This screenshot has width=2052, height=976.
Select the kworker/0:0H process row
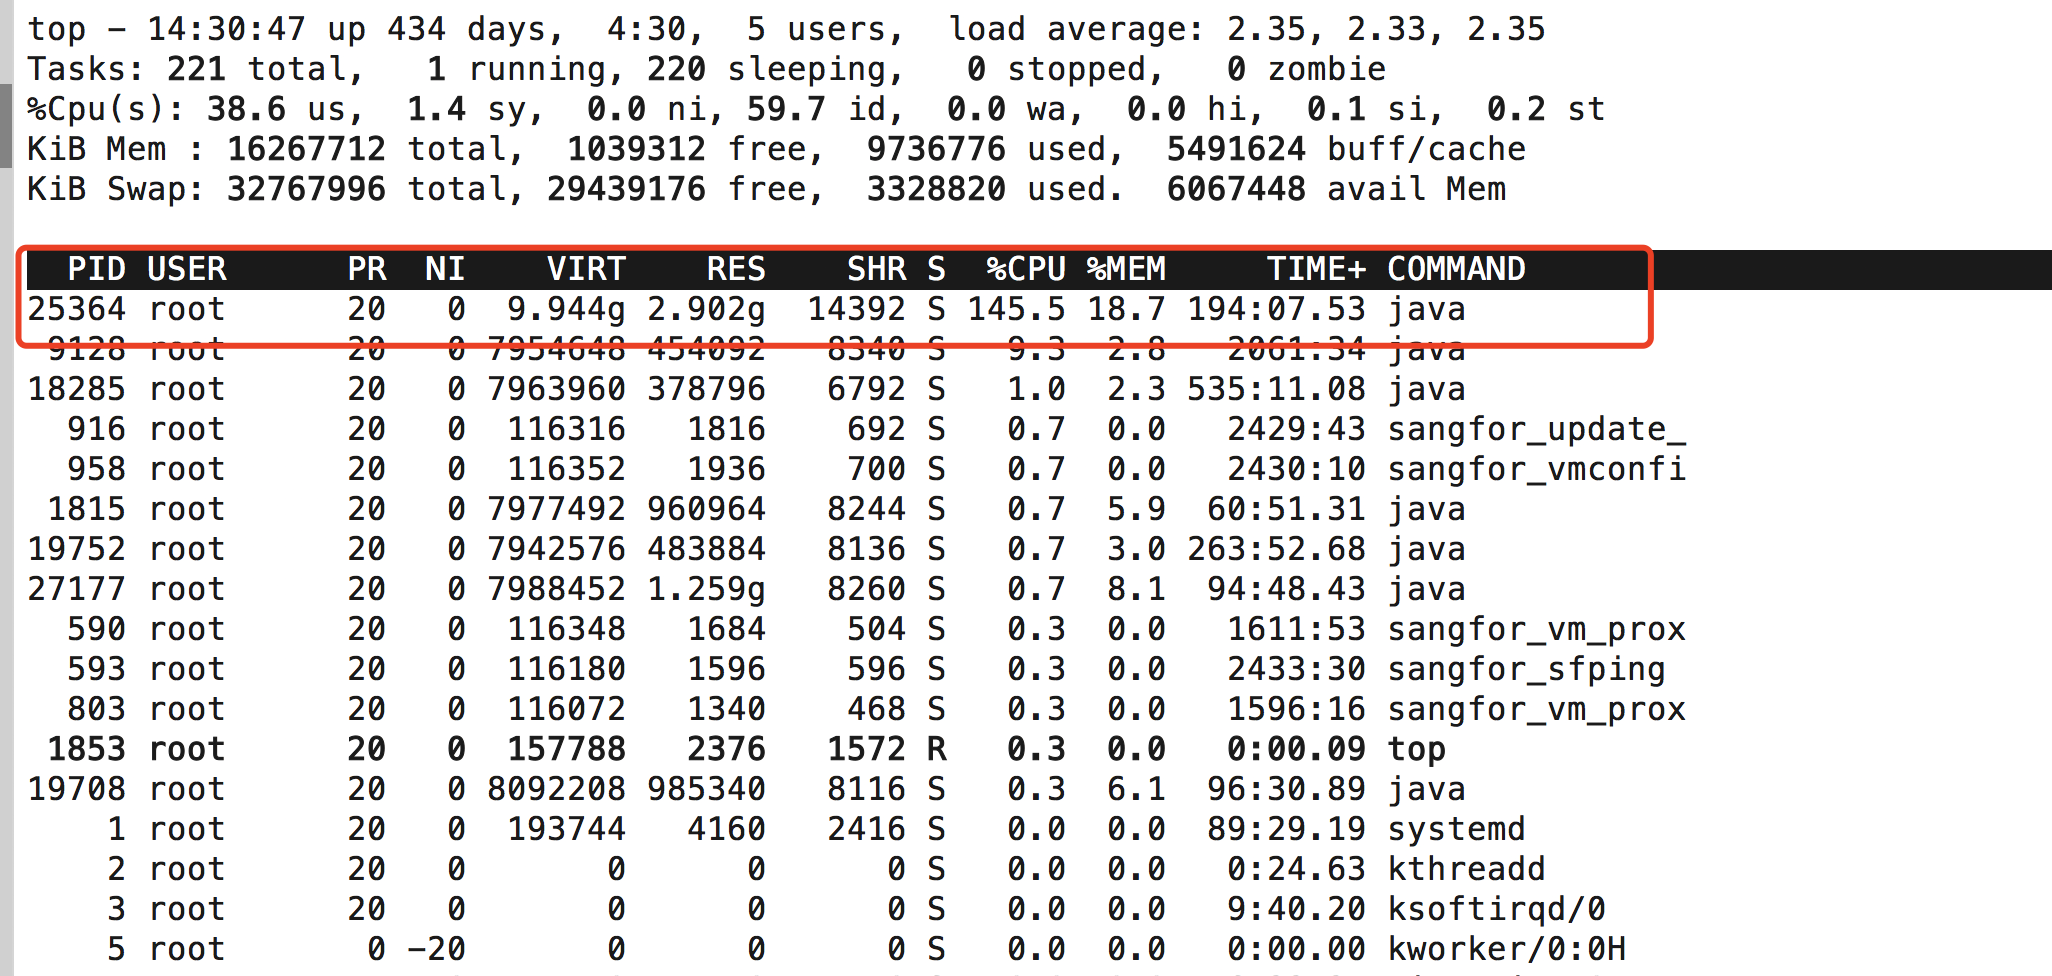pyautogui.click(x=700, y=948)
